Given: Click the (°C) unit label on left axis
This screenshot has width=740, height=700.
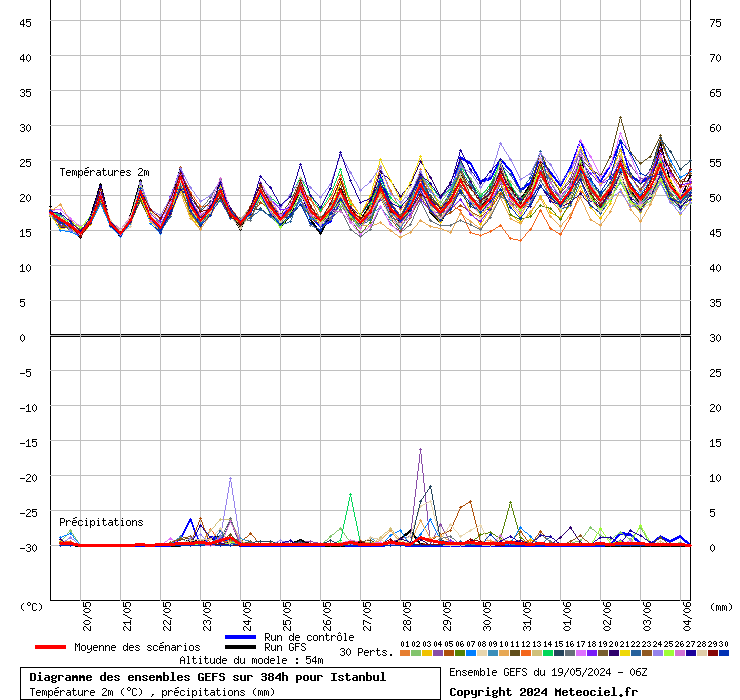Looking at the screenshot, I should click(x=31, y=606).
